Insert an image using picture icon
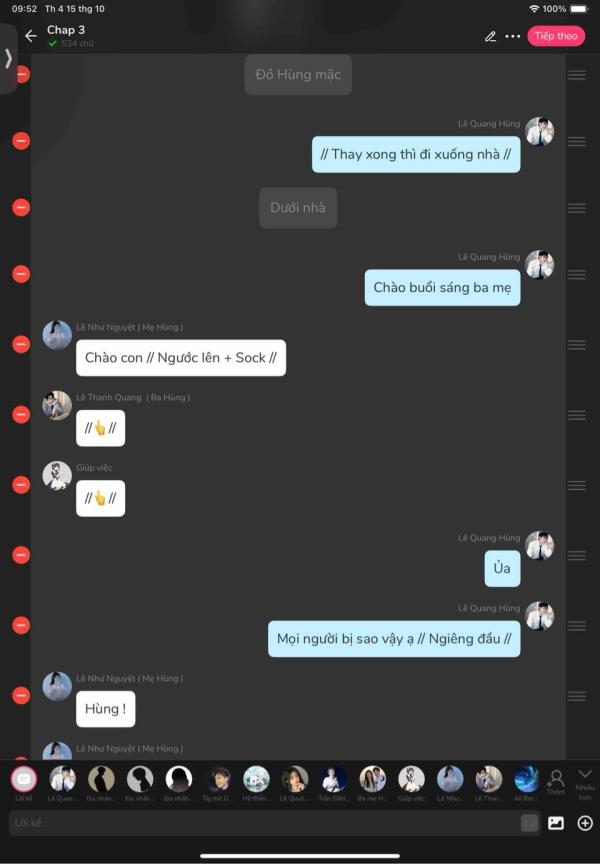 pyautogui.click(x=556, y=823)
